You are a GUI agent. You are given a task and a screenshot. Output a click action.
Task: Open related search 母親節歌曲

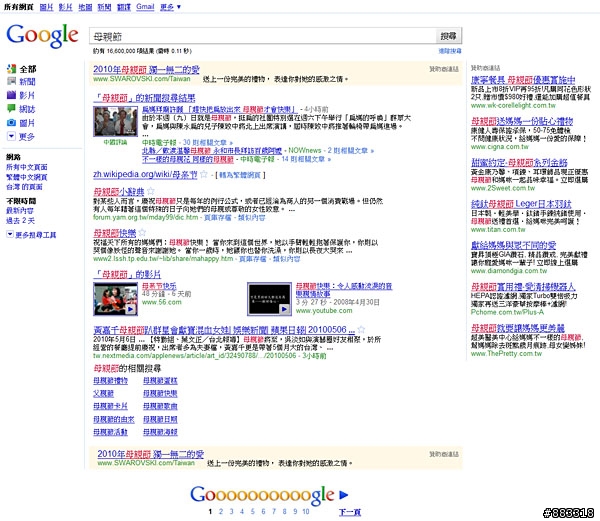coord(160,406)
